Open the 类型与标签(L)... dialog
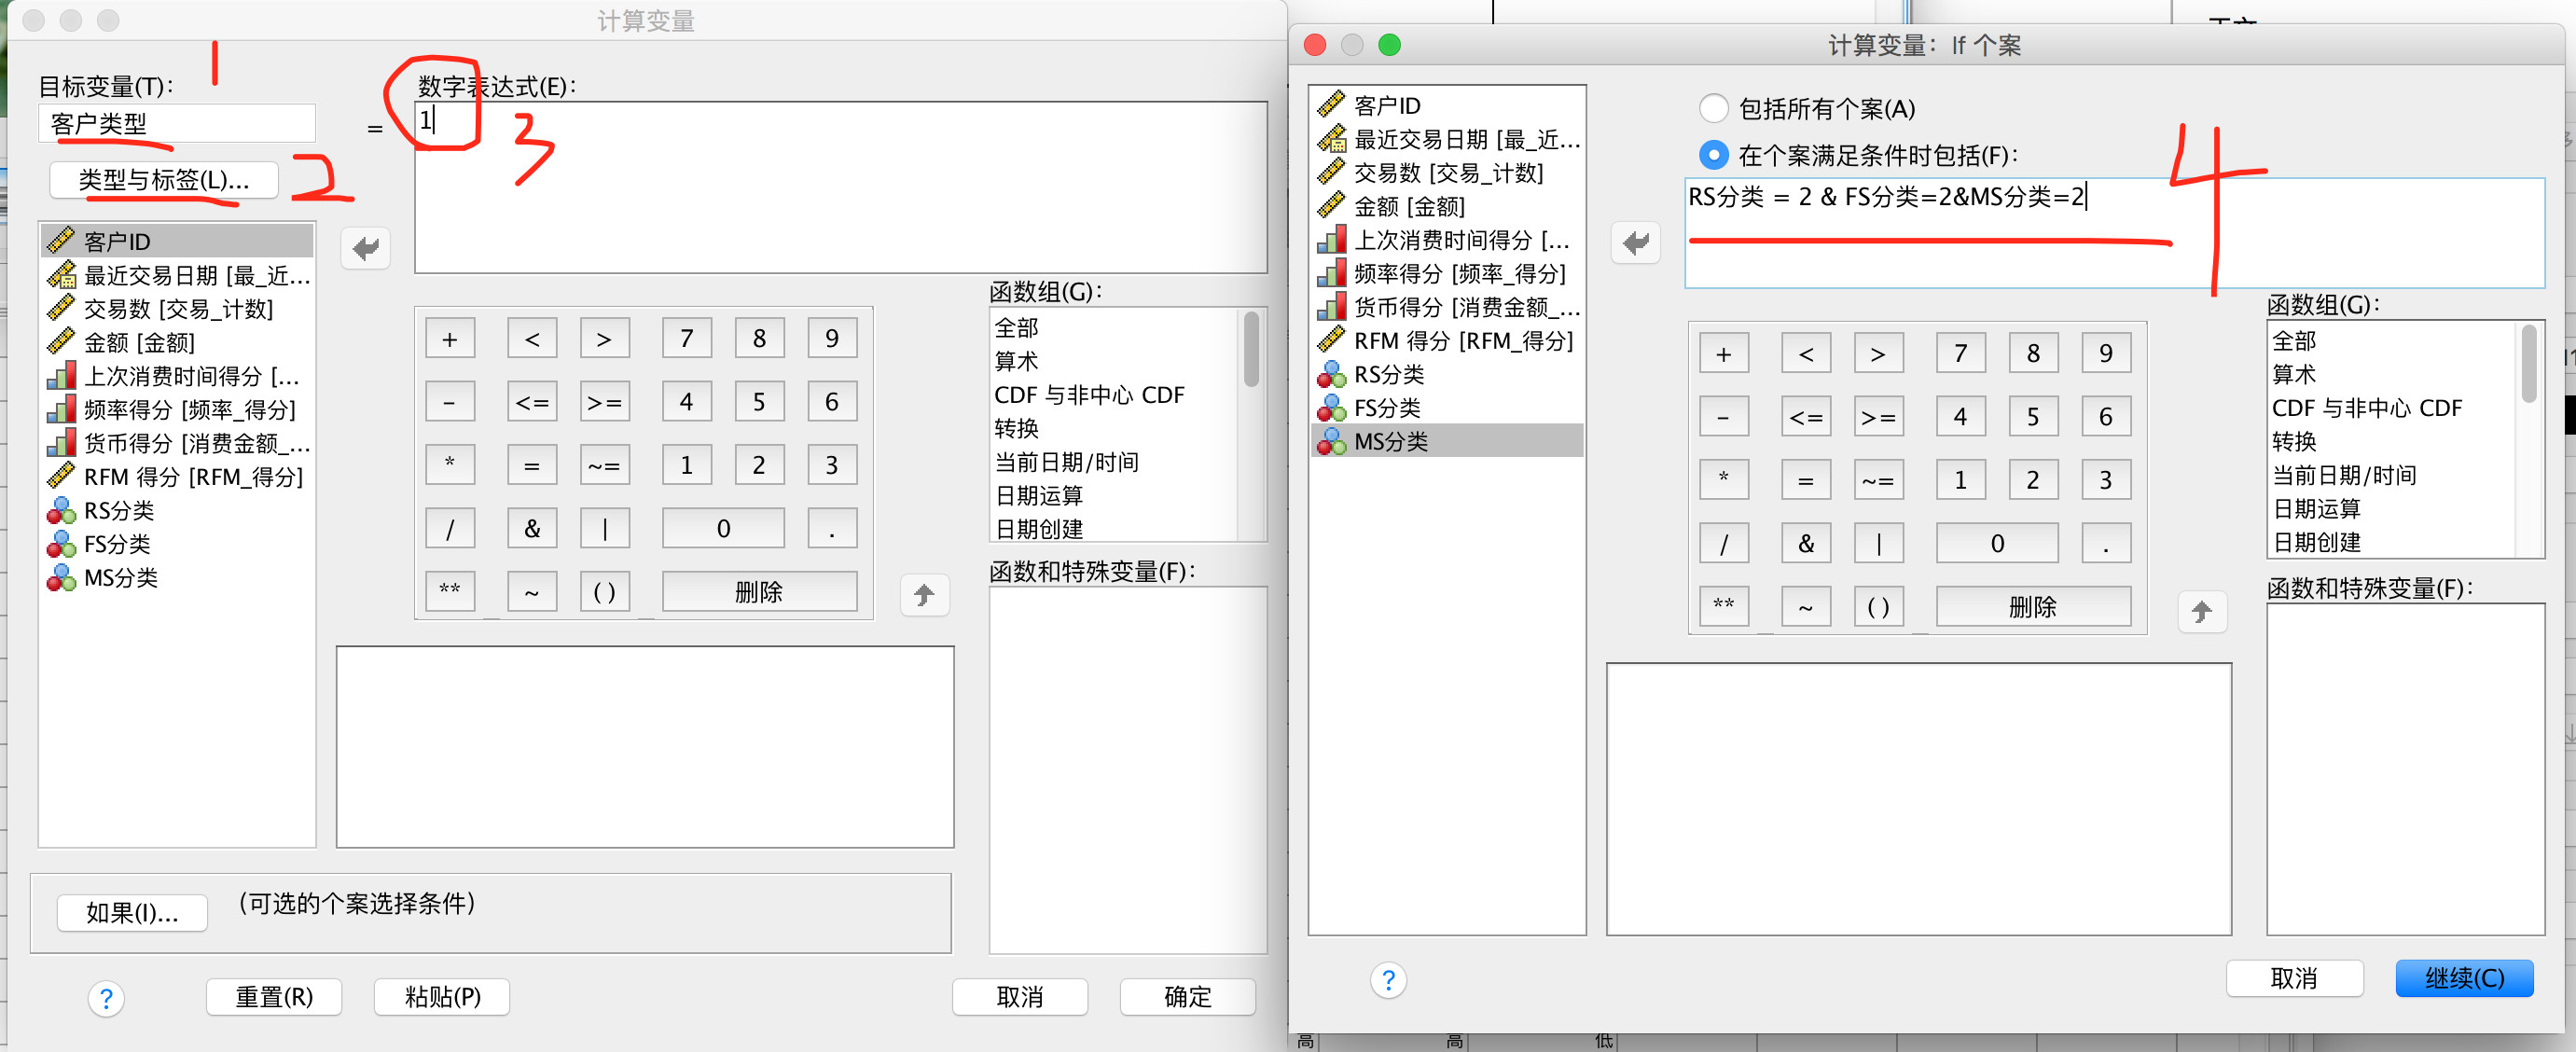The width and height of the screenshot is (2576, 1052). point(164,180)
